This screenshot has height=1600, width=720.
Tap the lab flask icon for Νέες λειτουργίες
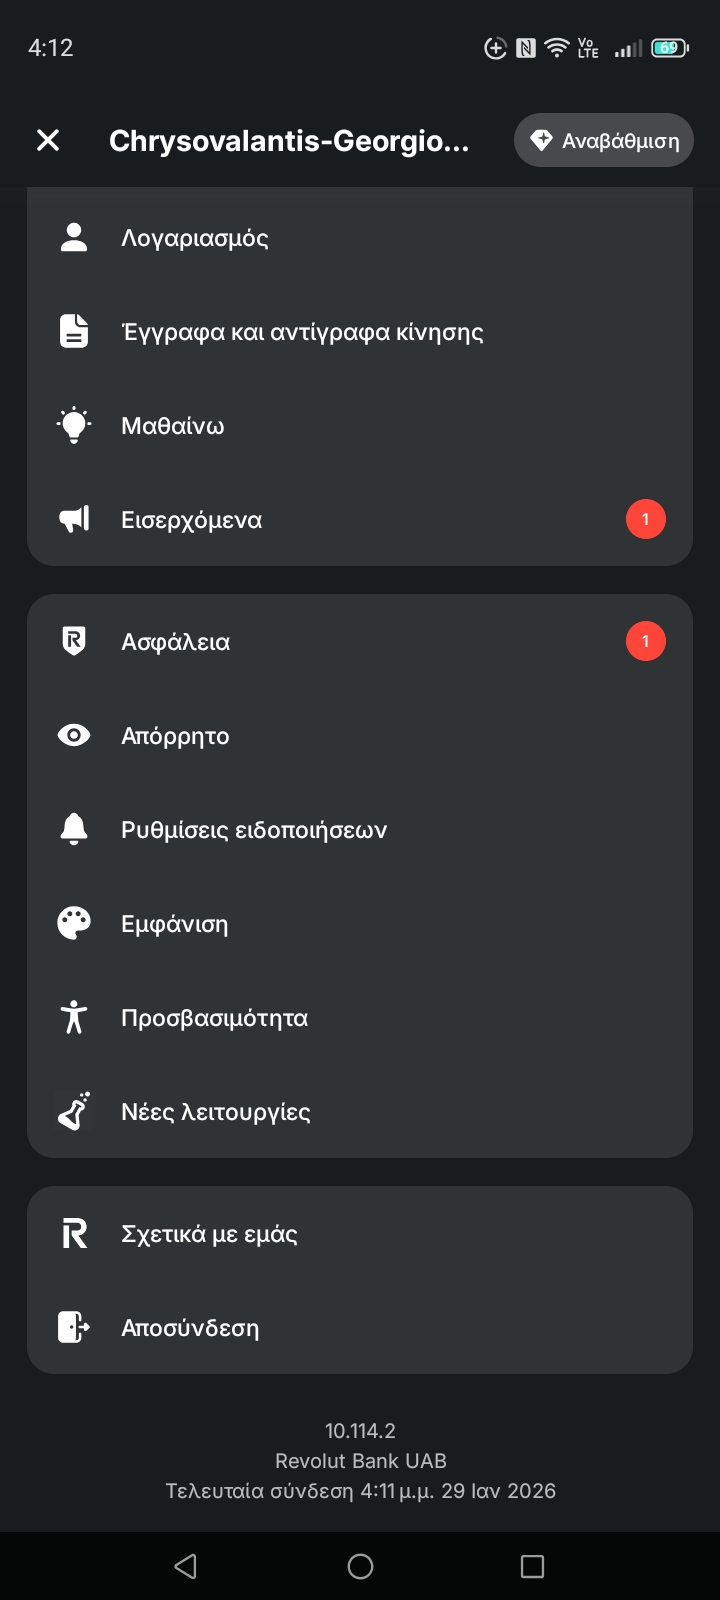(74, 1112)
